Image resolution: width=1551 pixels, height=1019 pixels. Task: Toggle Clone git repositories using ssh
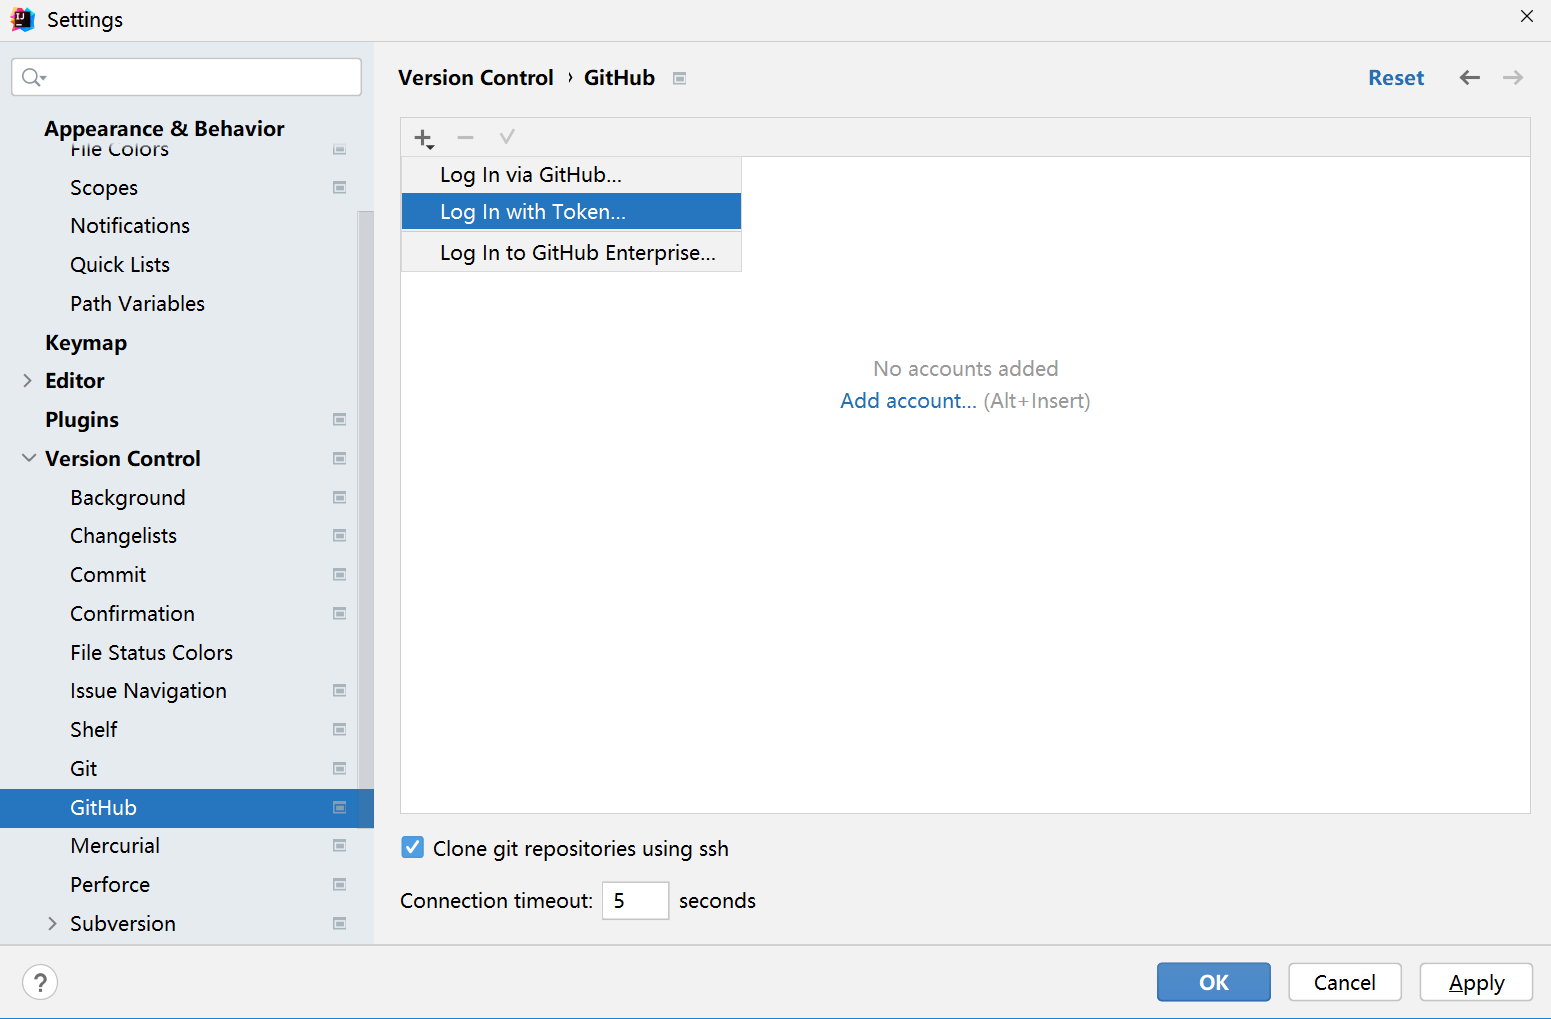coord(412,848)
